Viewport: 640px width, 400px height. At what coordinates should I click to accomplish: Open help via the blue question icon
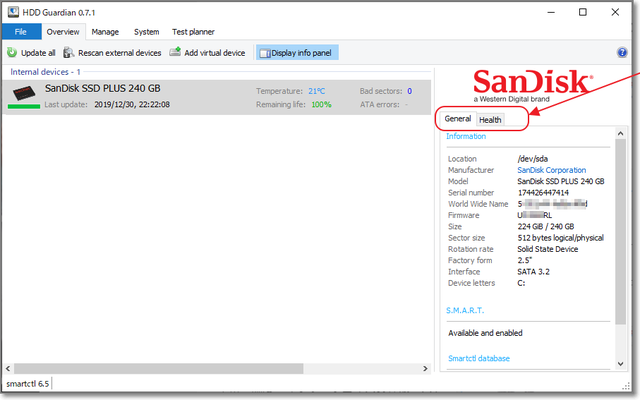(622, 52)
